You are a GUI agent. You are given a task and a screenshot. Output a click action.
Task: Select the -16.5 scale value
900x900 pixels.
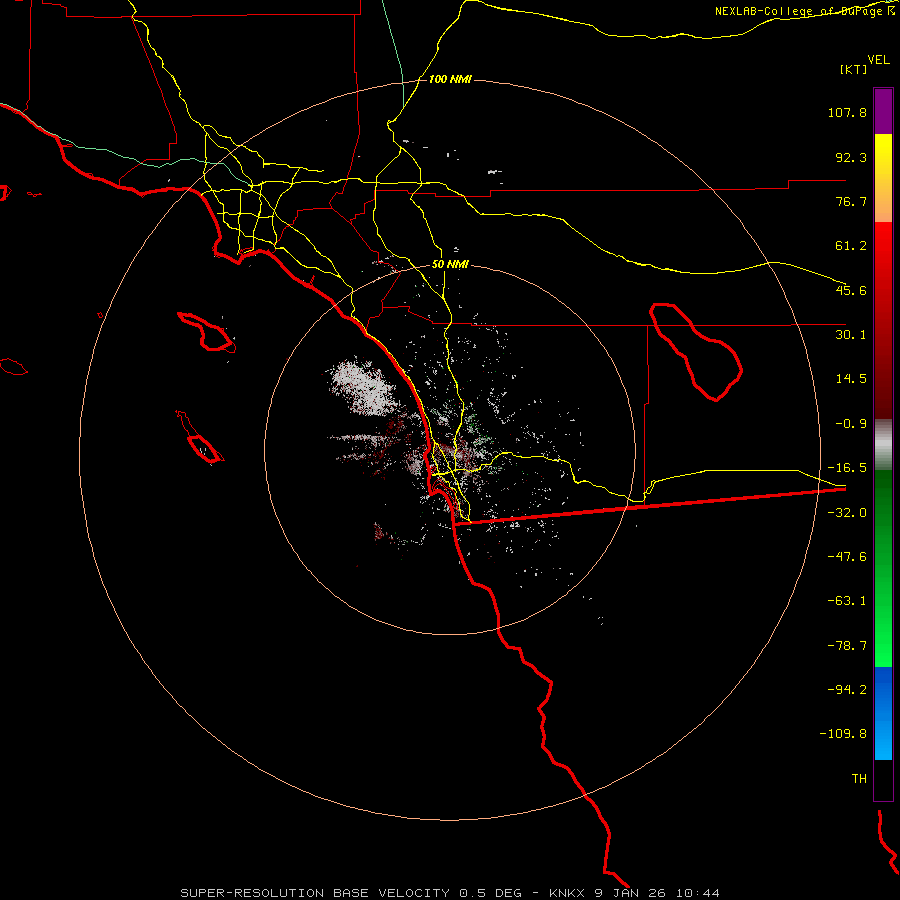(x=847, y=468)
